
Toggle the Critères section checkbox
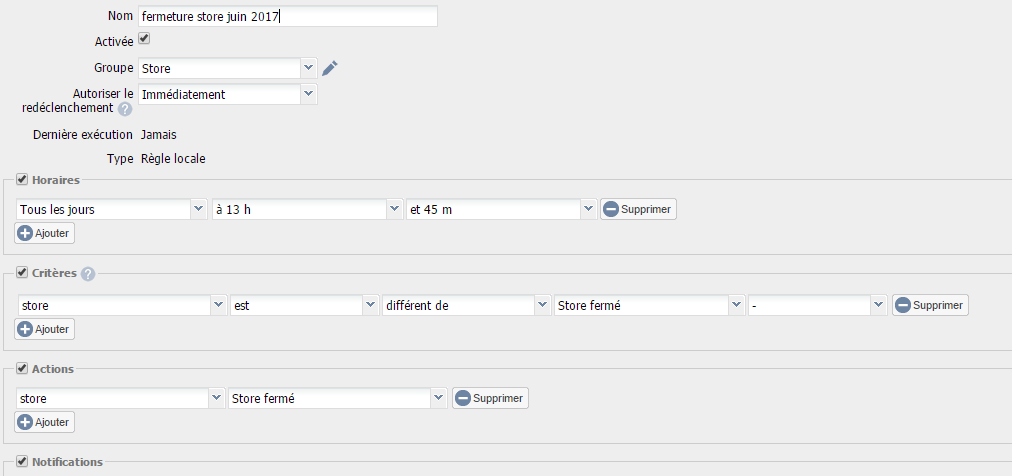click(x=22, y=273)
